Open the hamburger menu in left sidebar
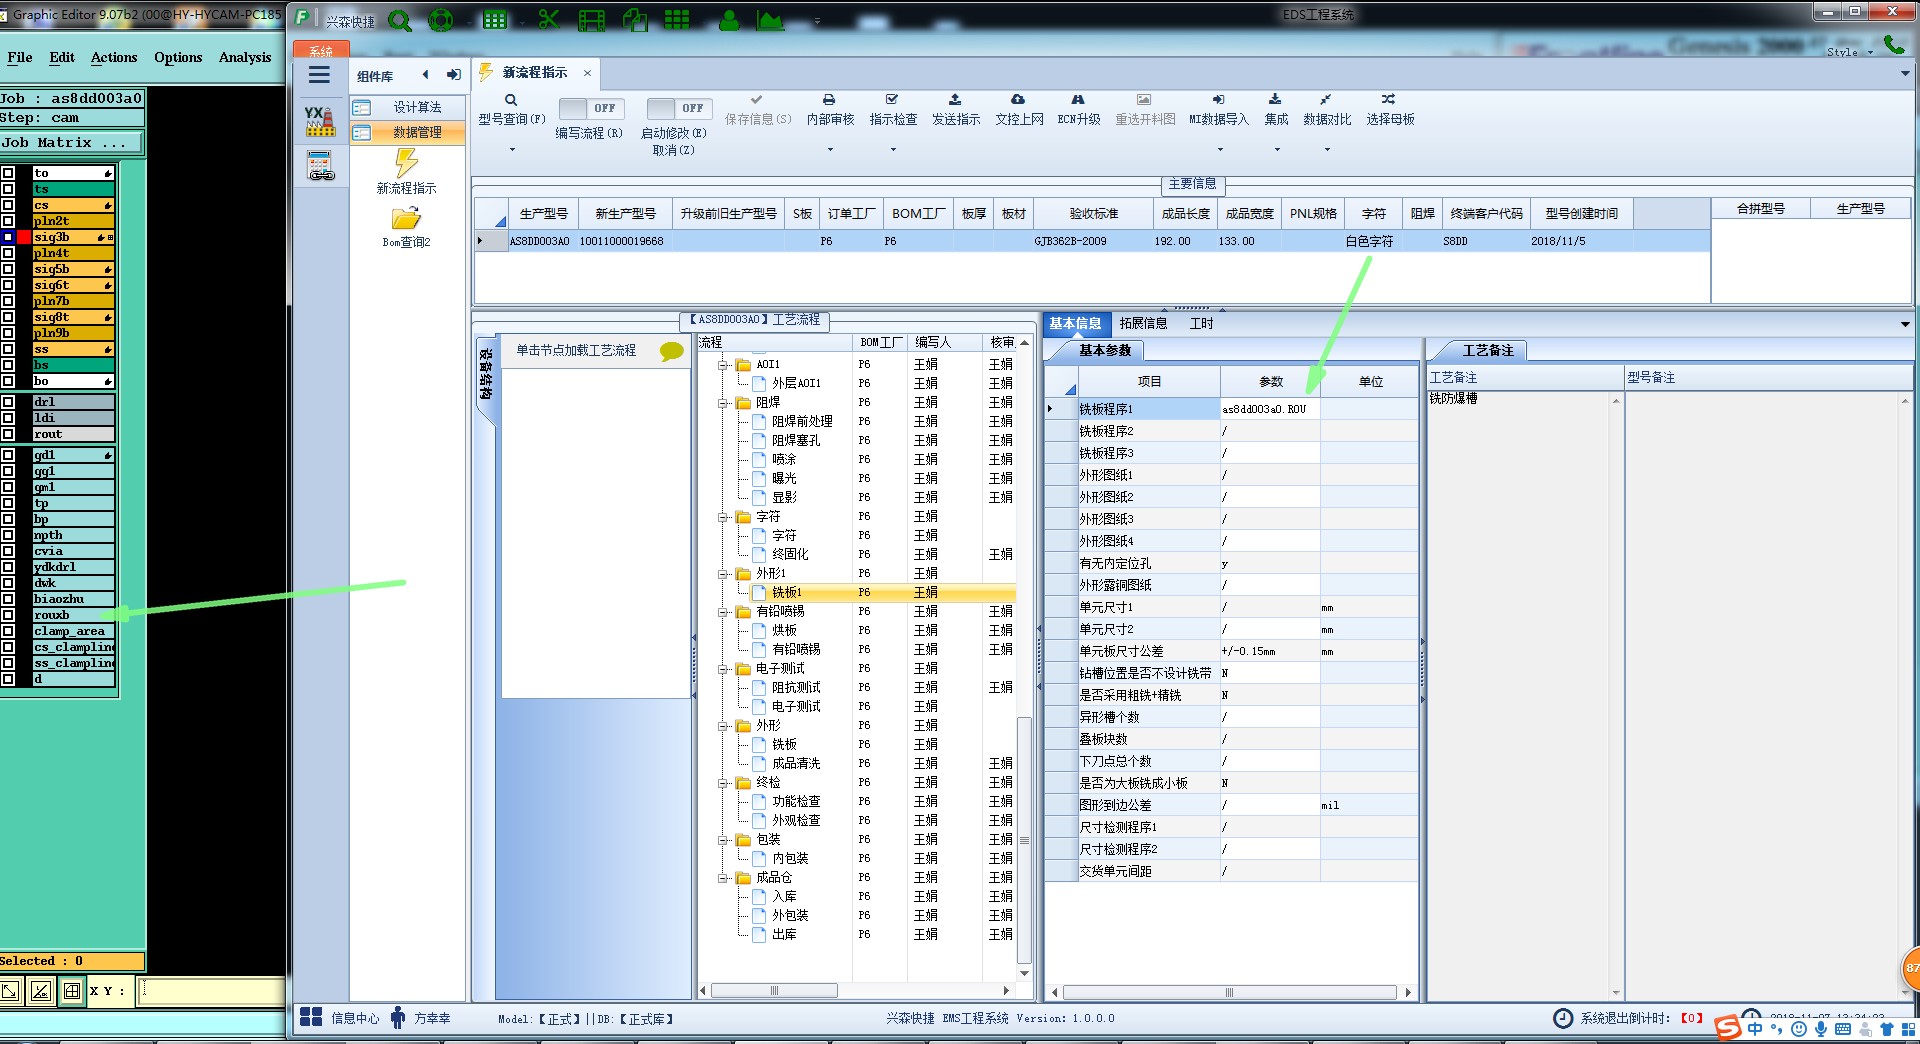 click(319, 75)
